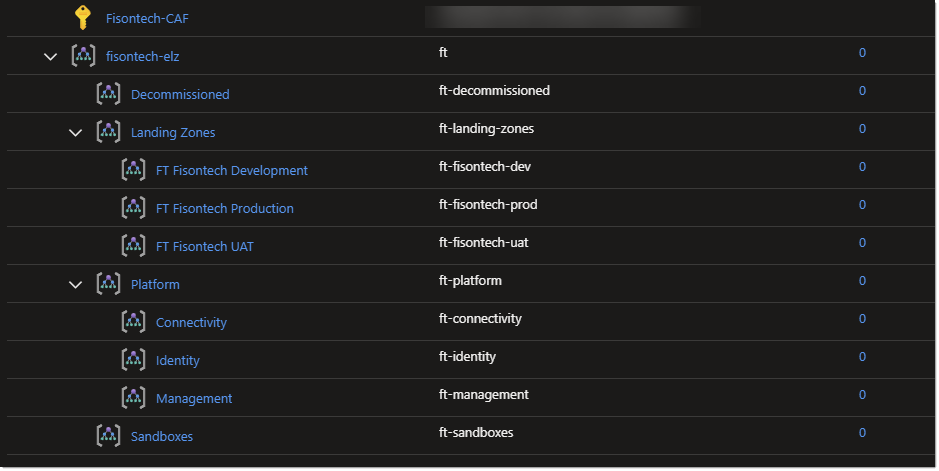Click the subscription count for Decommissioned

tap(862, 90)
